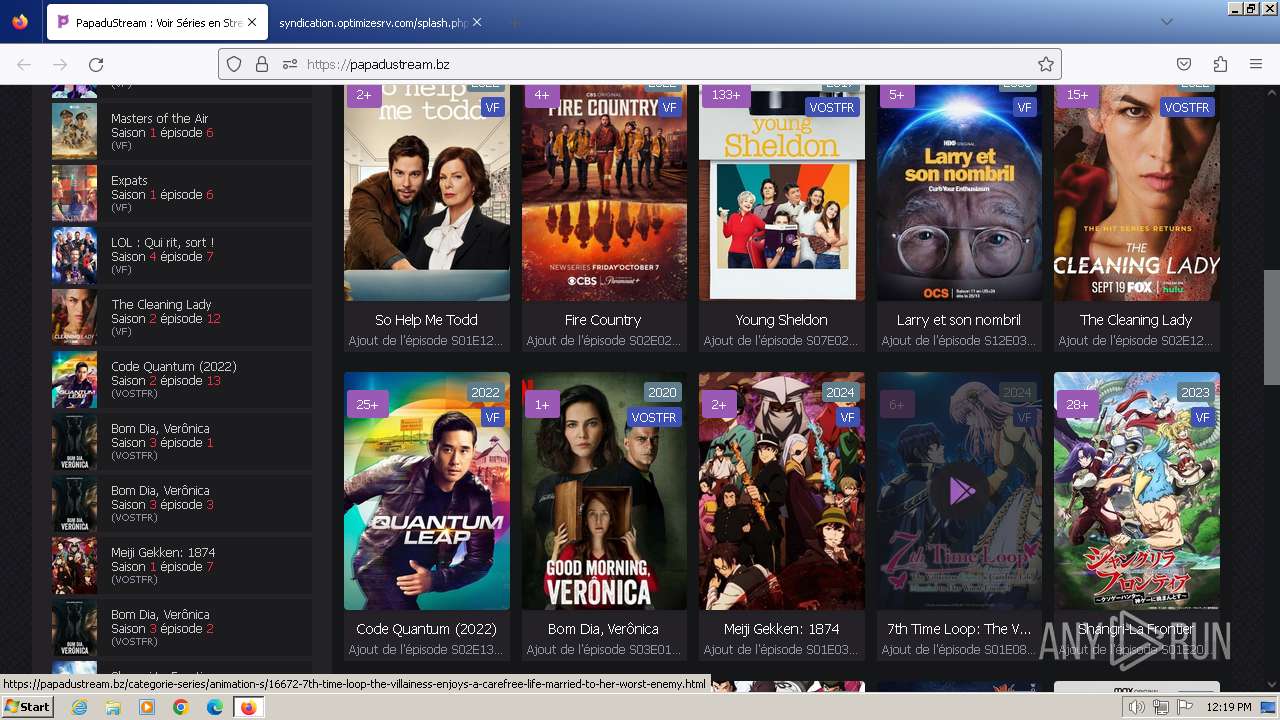Image resolution: width=1280 pixels, height=720 pixels.
Task: Open the Extensions puzzle icon
Action: point(1220,64)
